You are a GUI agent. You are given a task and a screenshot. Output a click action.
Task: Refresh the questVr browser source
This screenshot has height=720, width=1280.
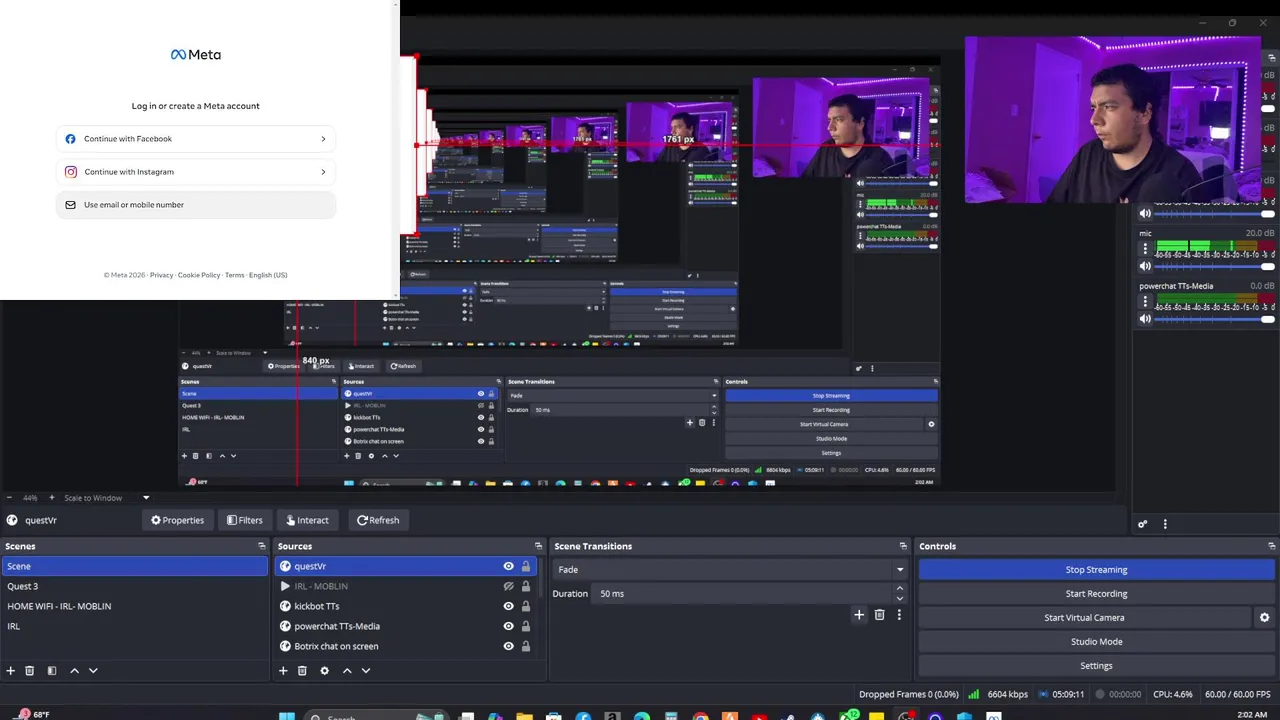(x=378, y=520)
